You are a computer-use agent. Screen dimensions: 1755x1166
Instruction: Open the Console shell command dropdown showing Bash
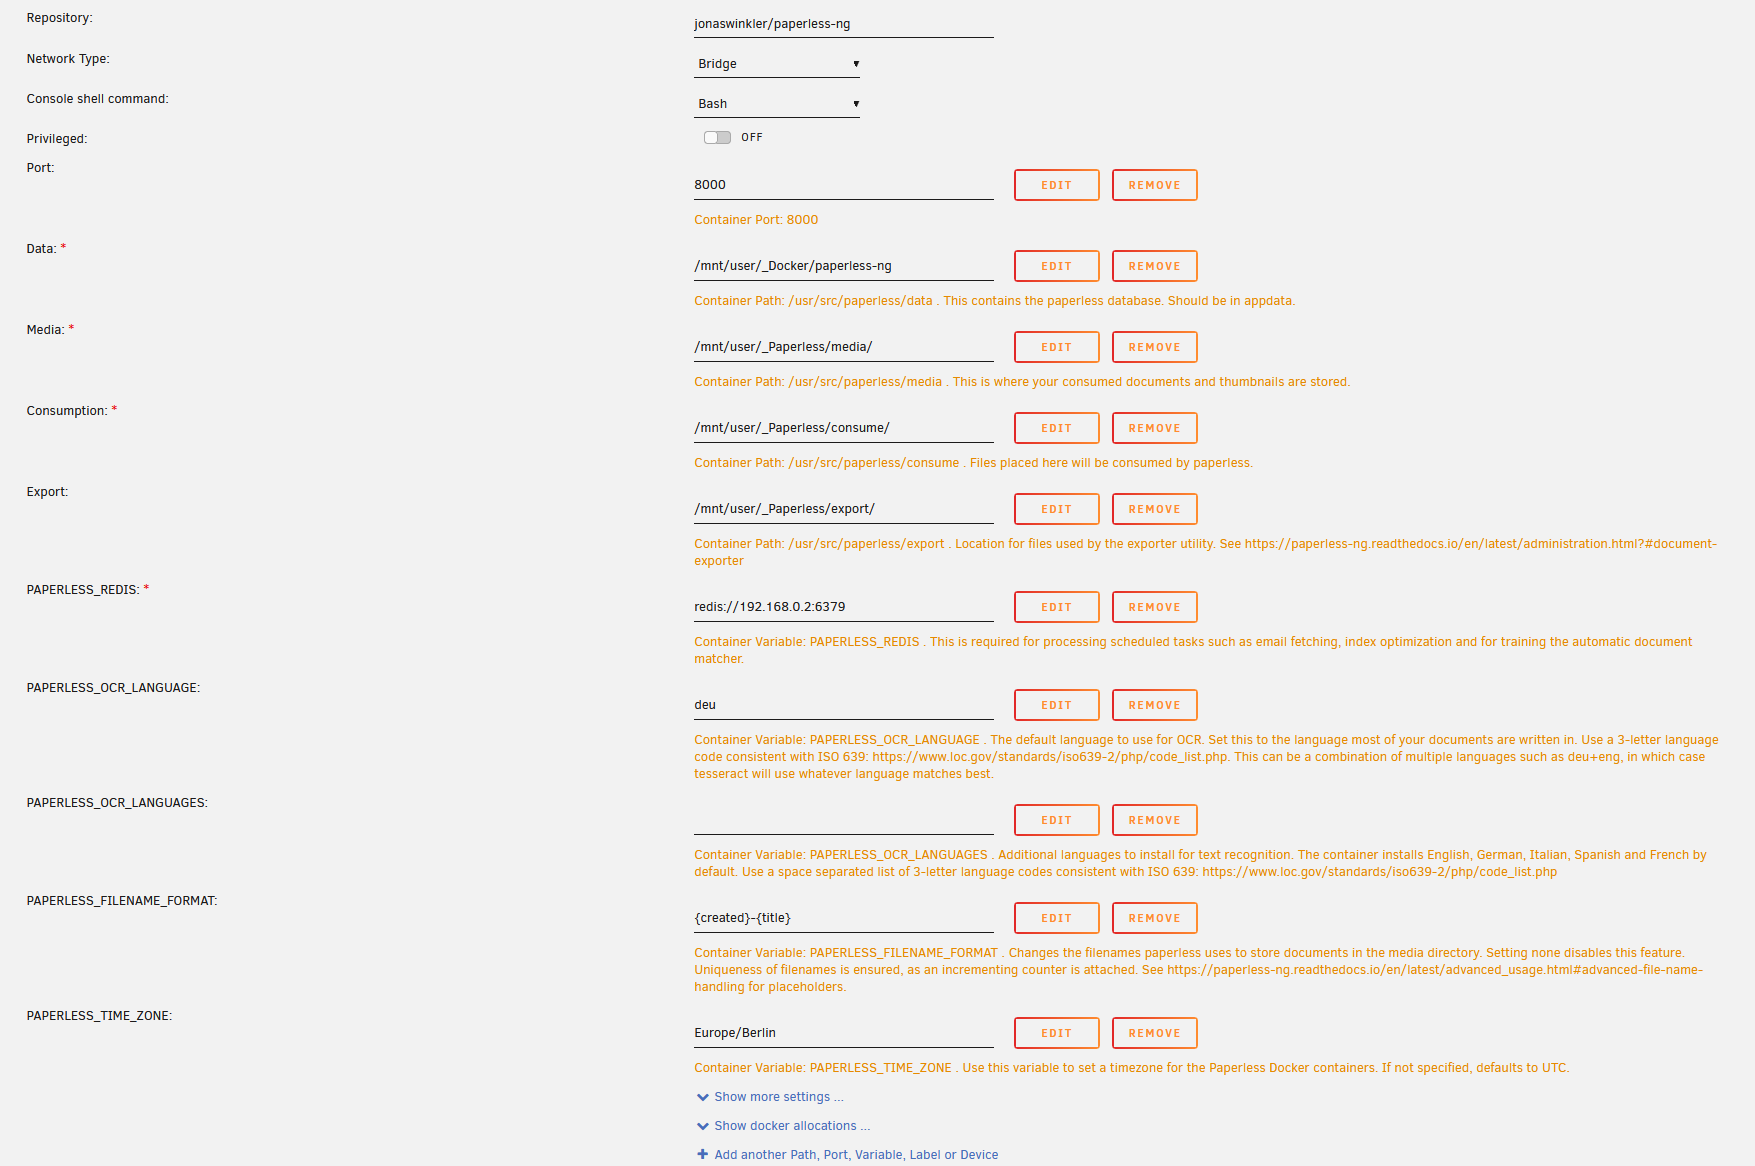pyautogui.click(x=777, y=104)
